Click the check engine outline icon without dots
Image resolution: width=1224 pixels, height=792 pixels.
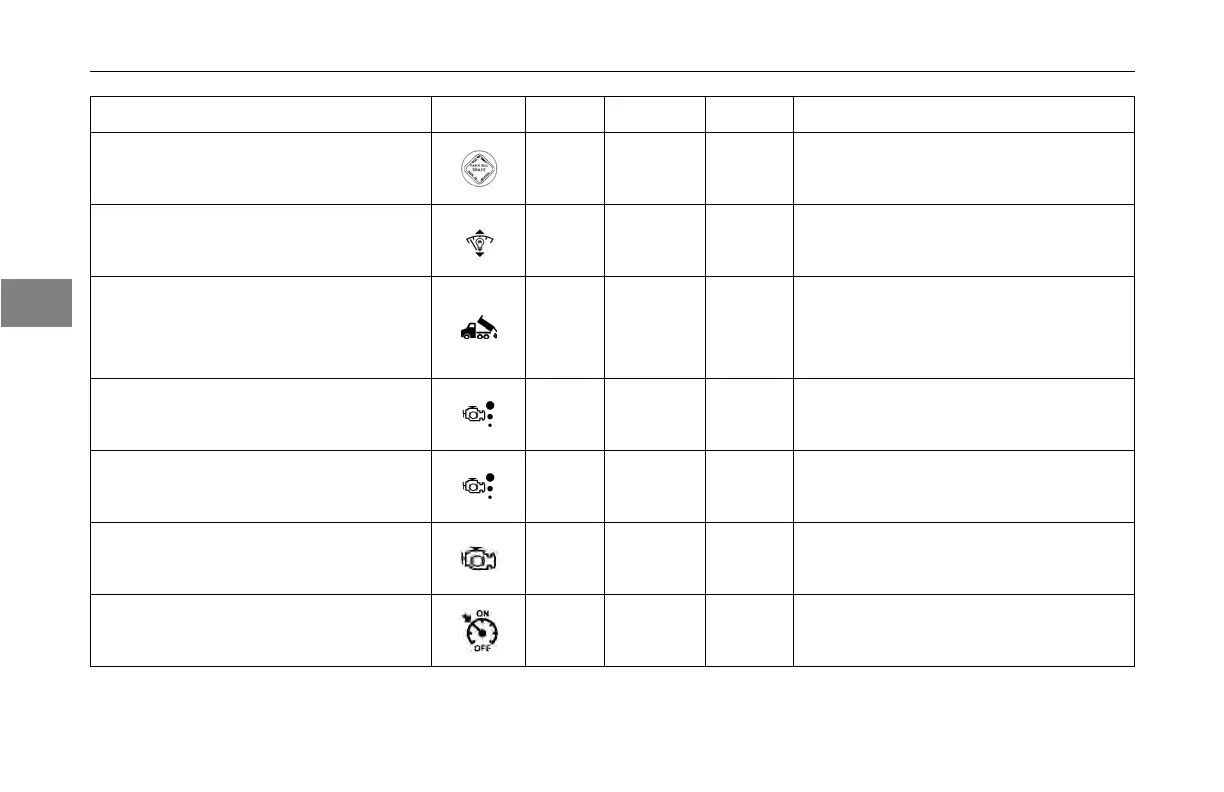pyautogui.click(x=478, y=558)
